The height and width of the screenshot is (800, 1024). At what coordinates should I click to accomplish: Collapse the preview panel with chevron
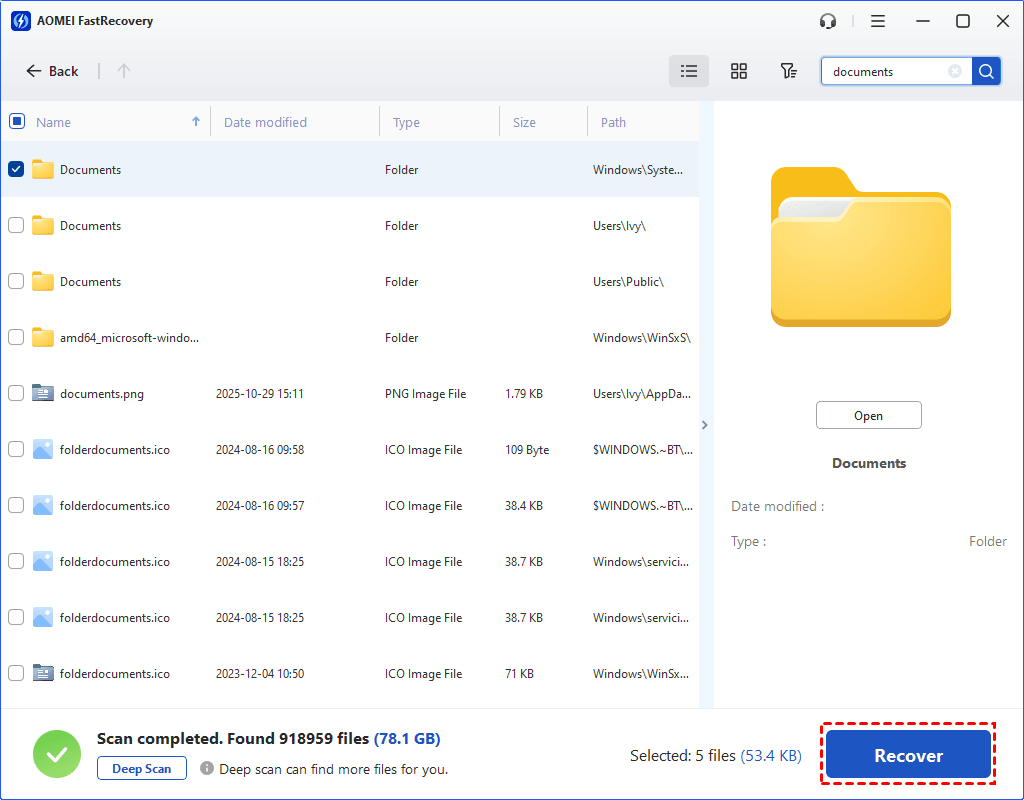704,425
